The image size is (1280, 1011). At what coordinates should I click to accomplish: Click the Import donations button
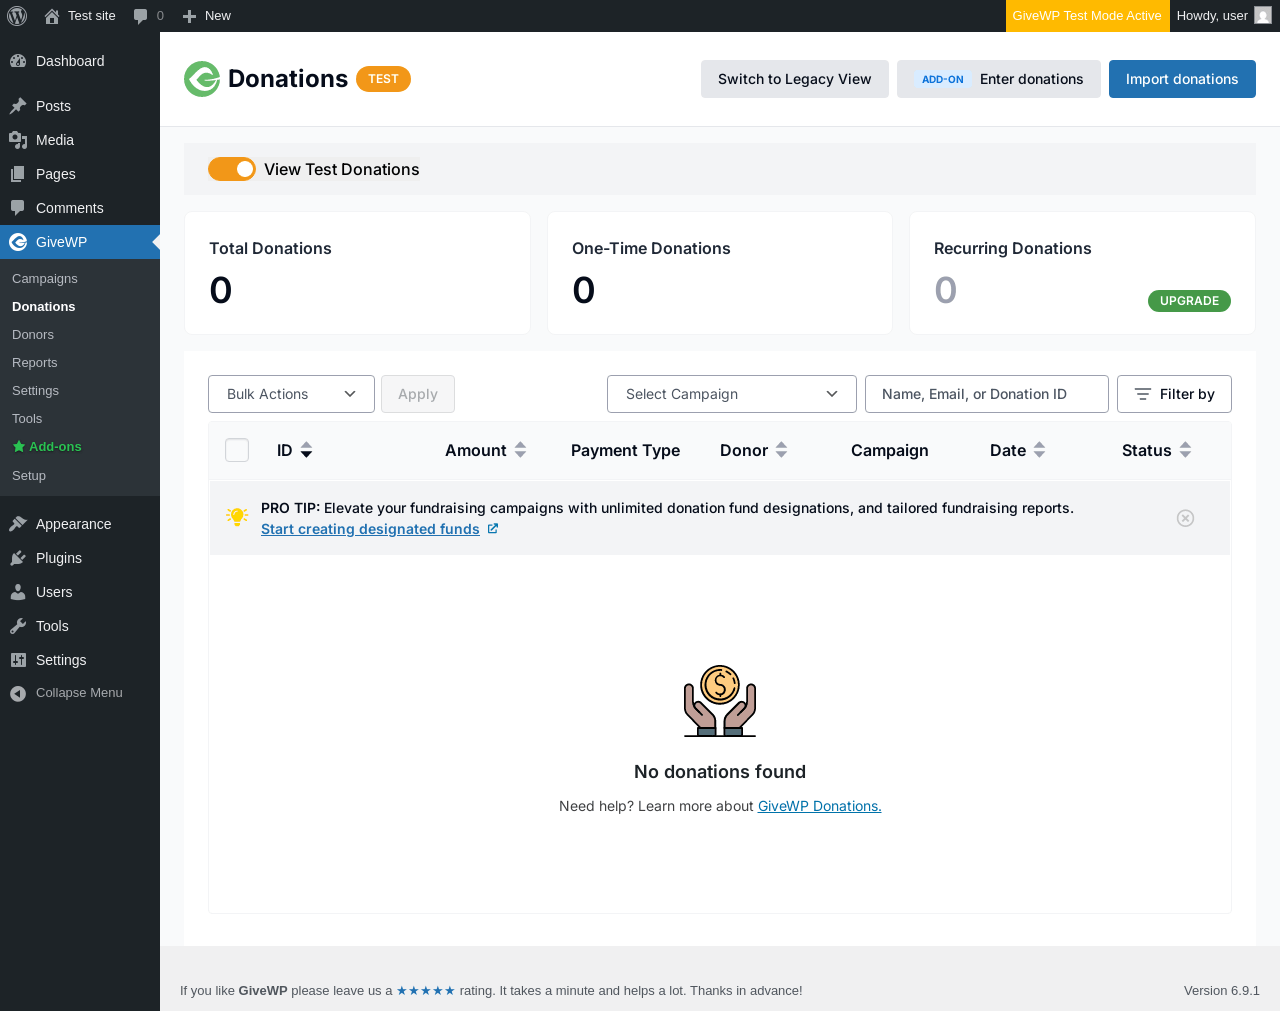pos(1182,79)
